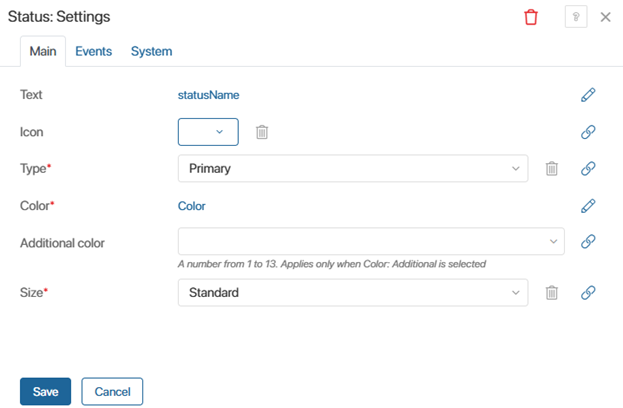Clear the Size value with trash icon

(551, 292)
